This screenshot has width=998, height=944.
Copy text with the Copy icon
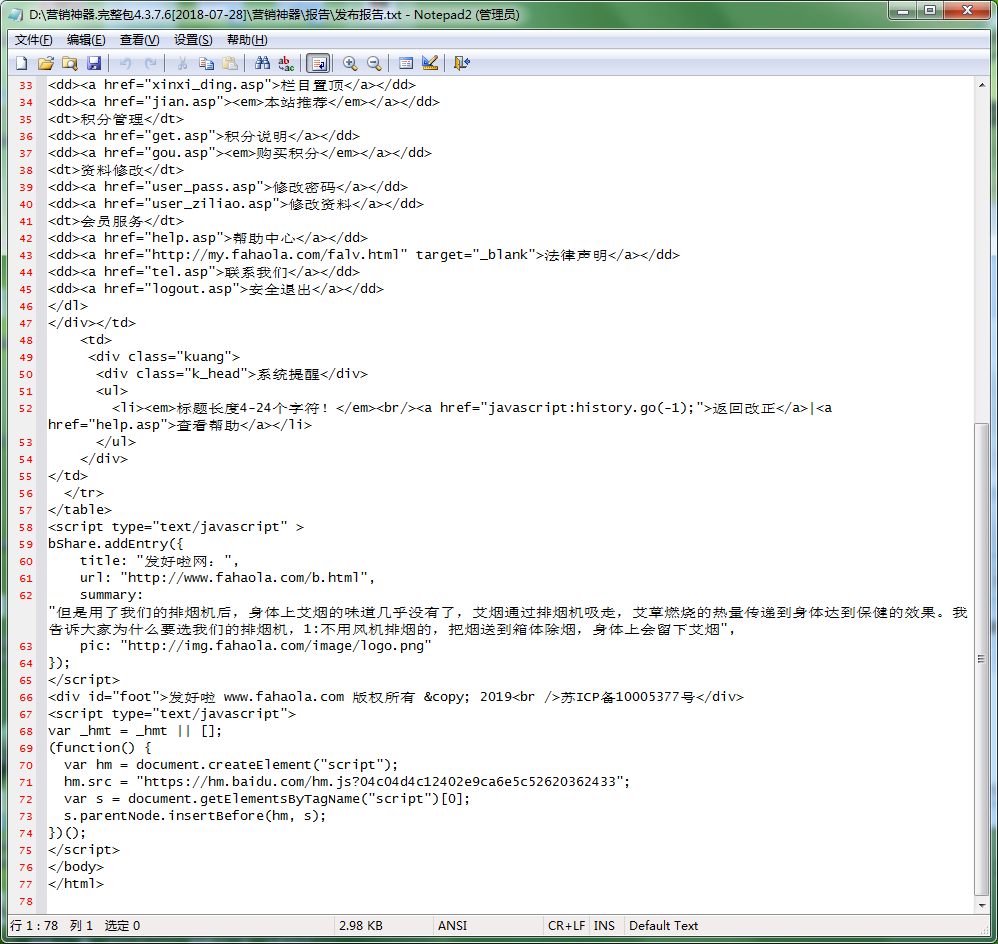point(207,62)
